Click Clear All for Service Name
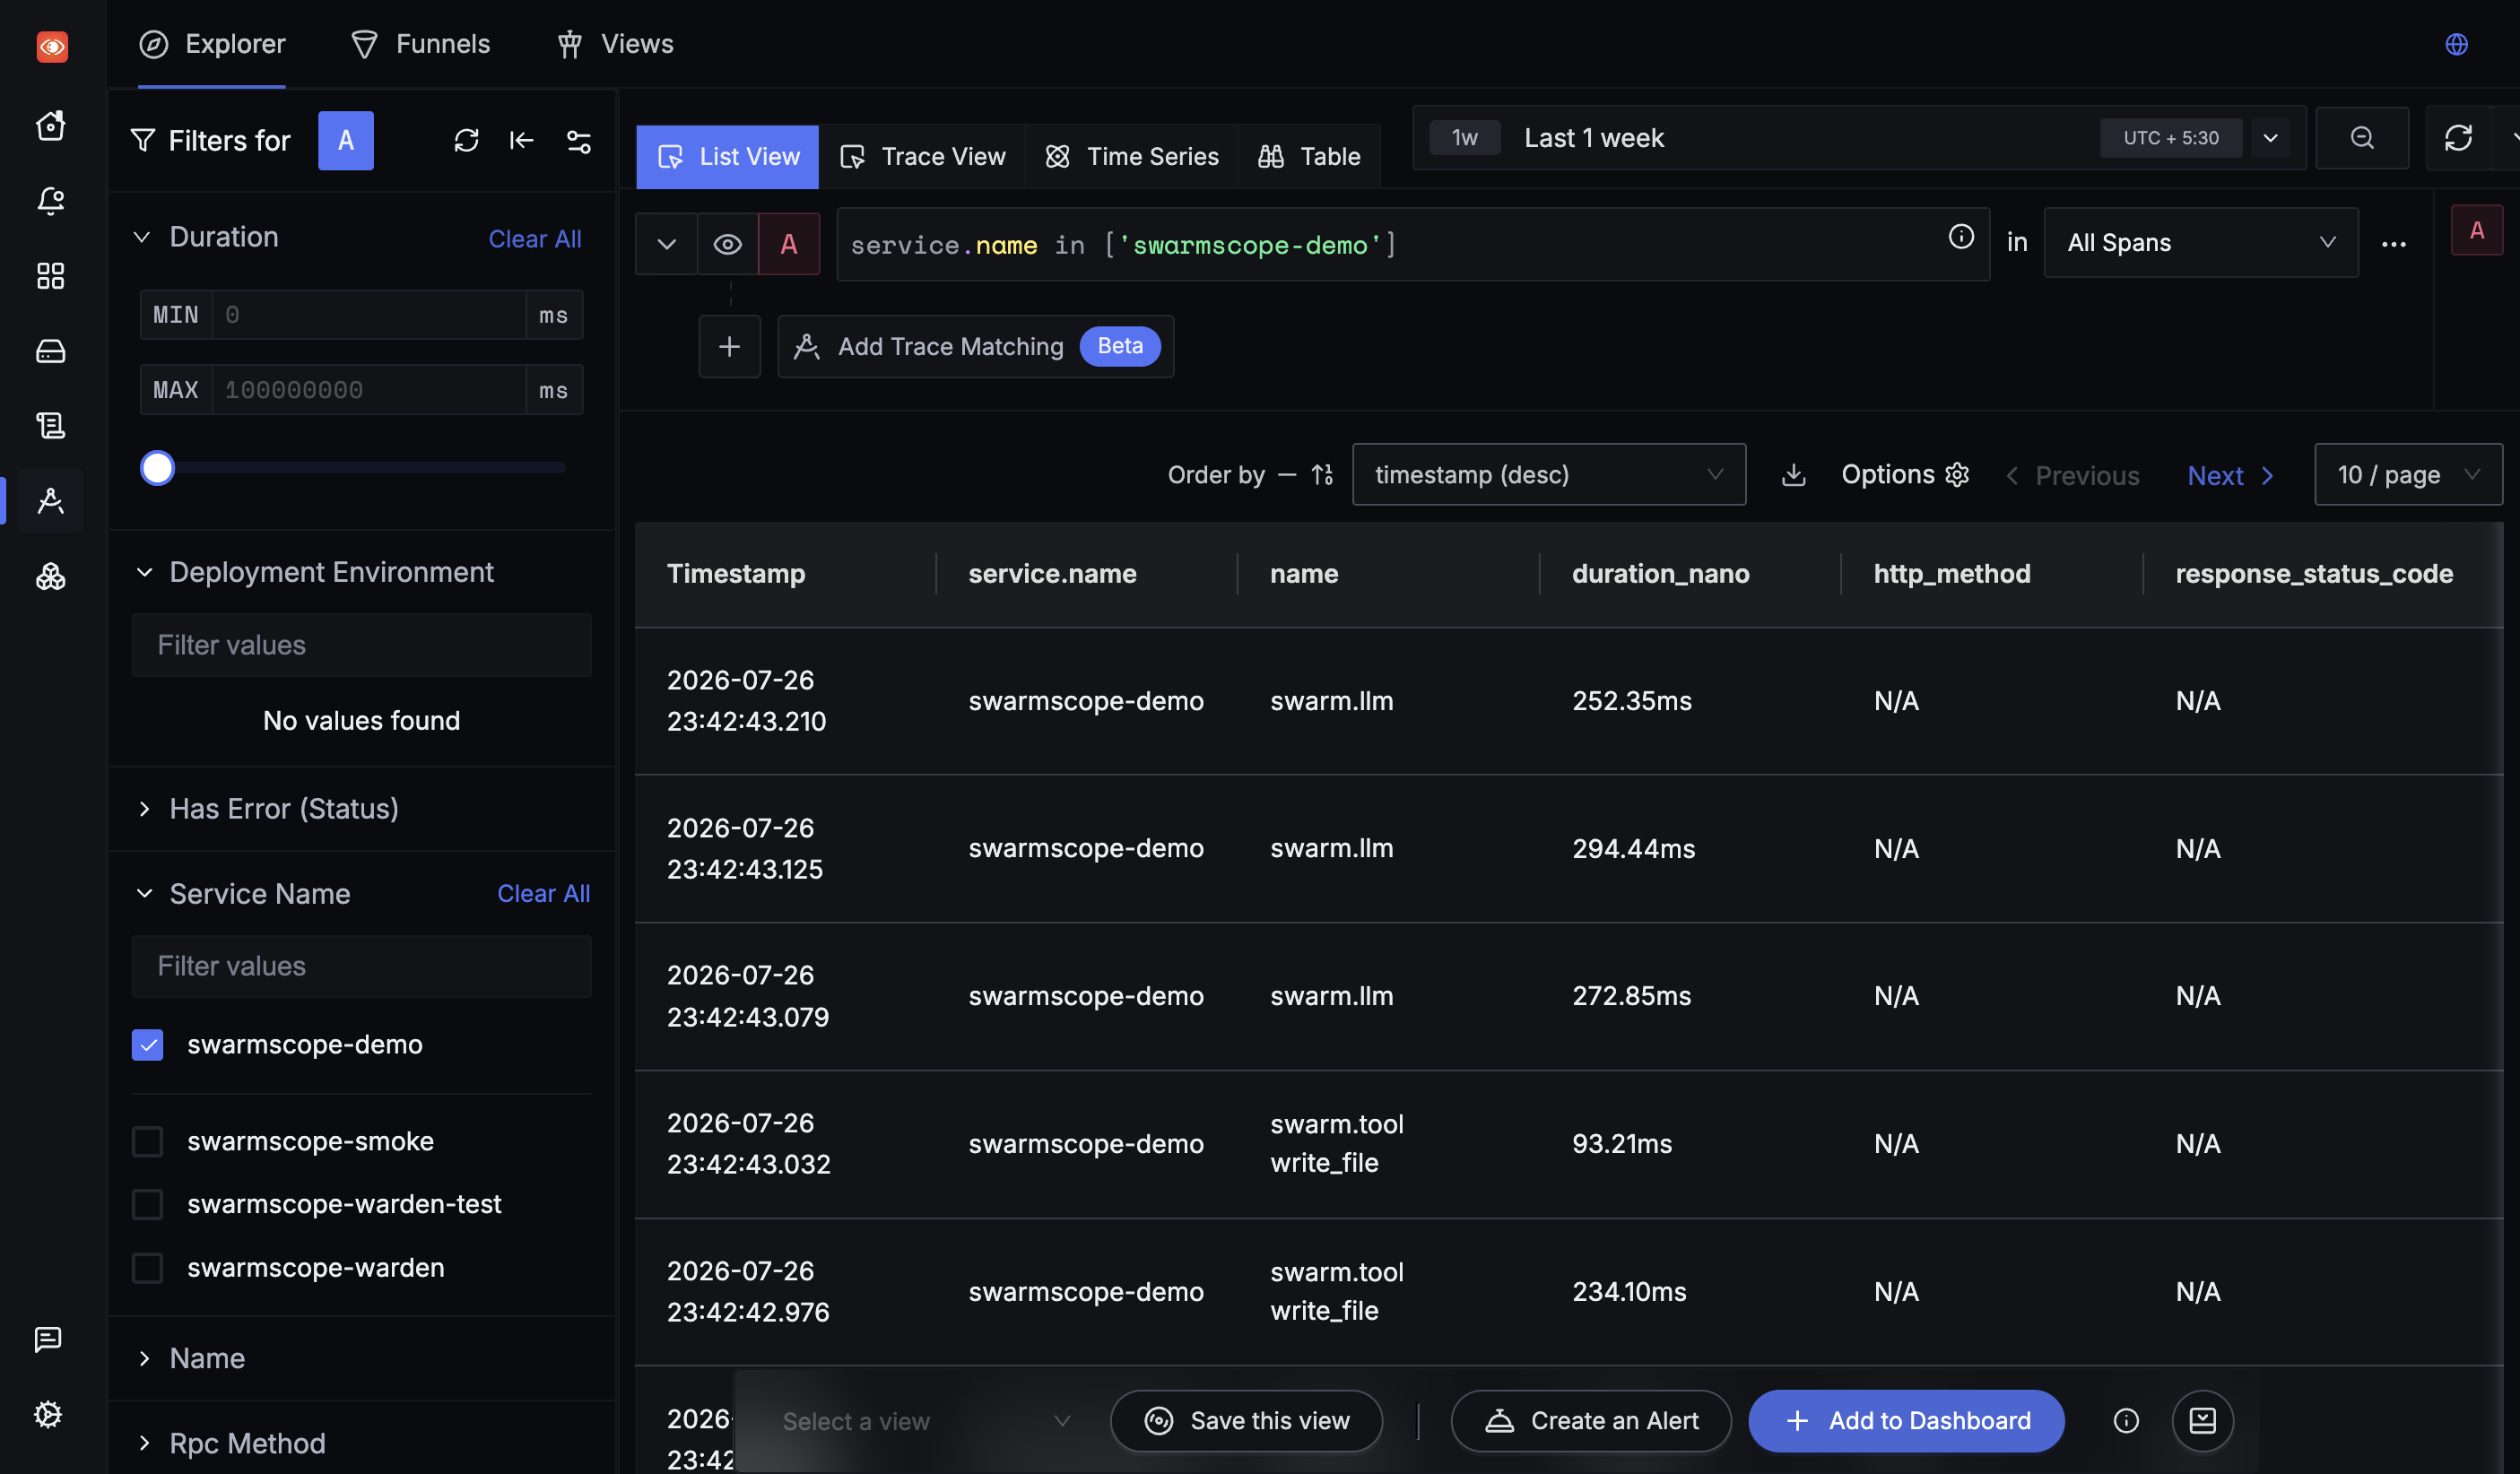2520x1474 pixels. (x=543, y=893)
